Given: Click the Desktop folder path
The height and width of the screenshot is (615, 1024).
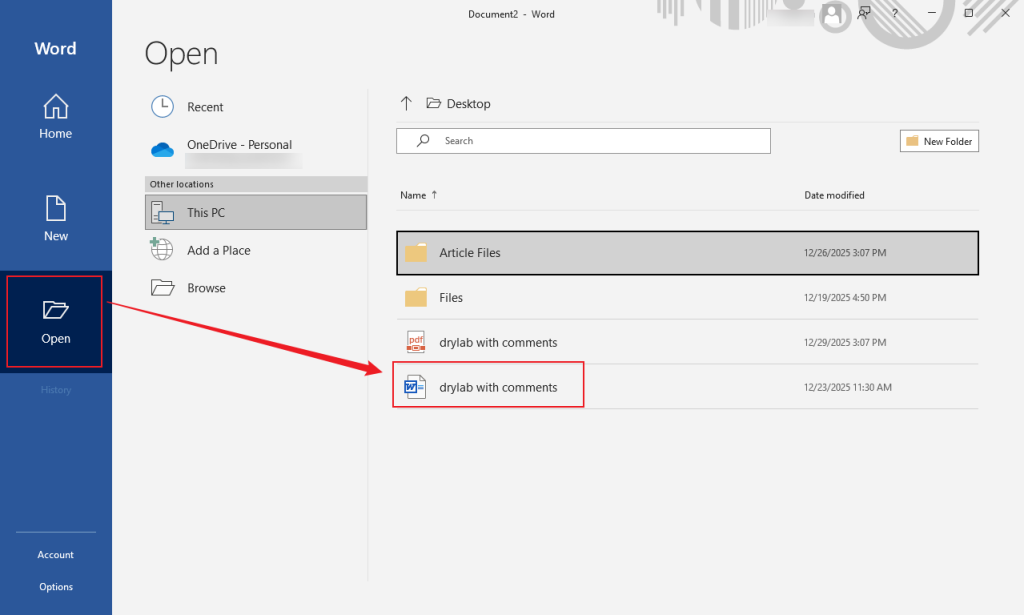Looking at the screenshot, I should 468,104.
